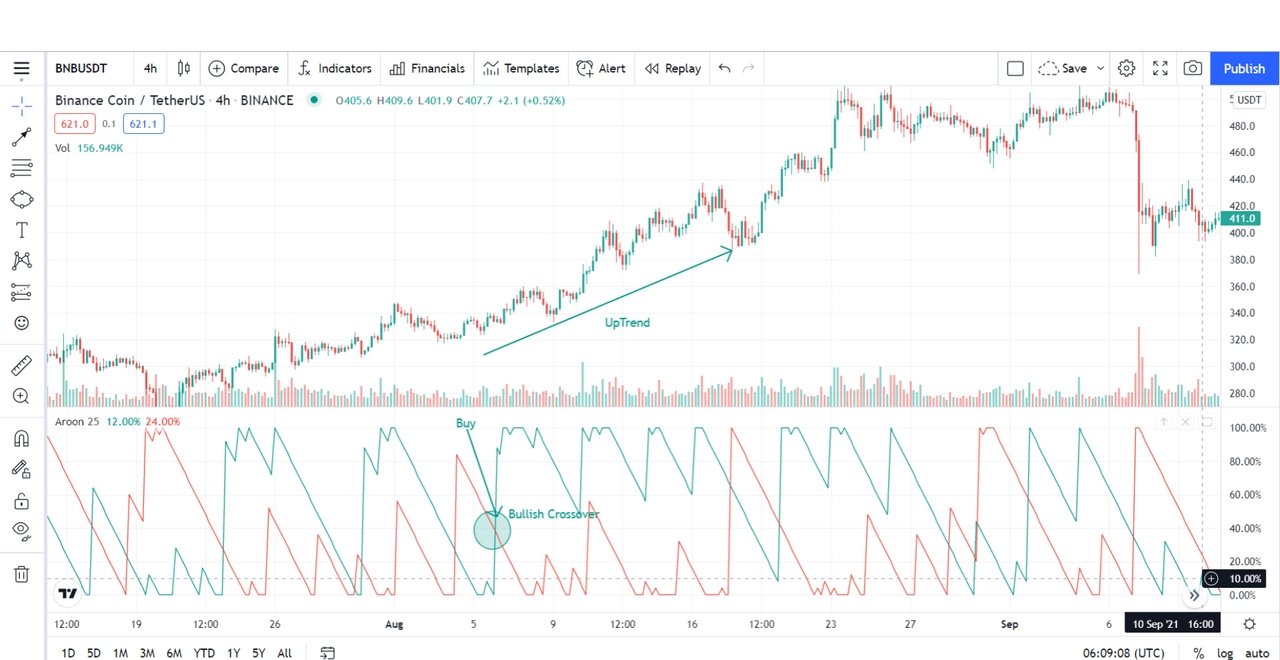Open chart settings gear icon
1280x660 pixels.
(1126, 69)
